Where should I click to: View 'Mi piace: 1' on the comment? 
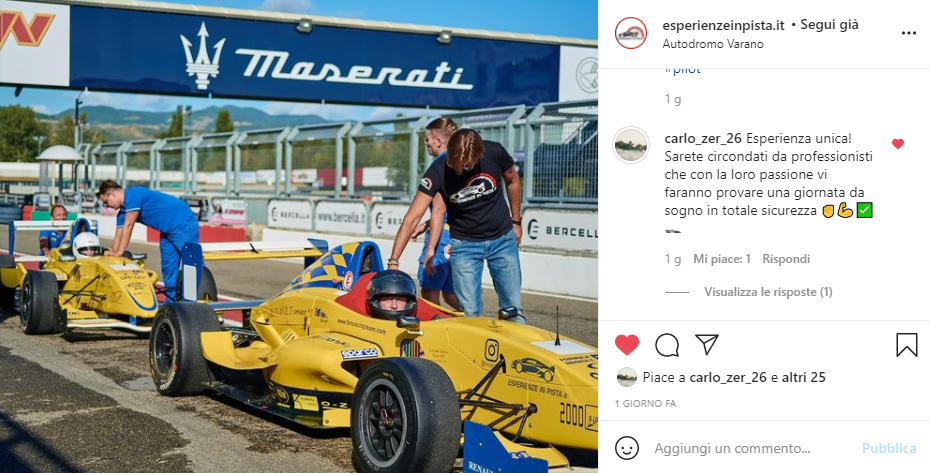[x=722, y=259]
